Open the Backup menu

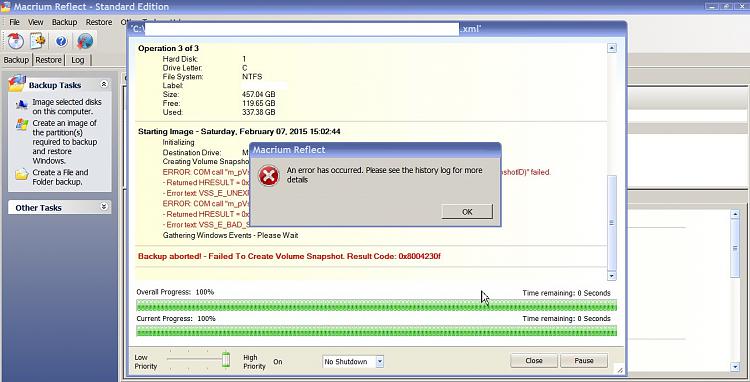point(64,22)
